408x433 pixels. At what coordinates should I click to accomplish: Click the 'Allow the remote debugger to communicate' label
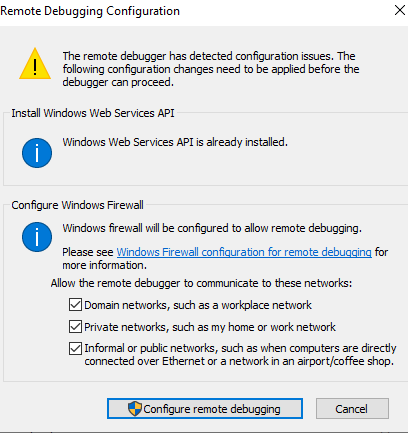201,283
